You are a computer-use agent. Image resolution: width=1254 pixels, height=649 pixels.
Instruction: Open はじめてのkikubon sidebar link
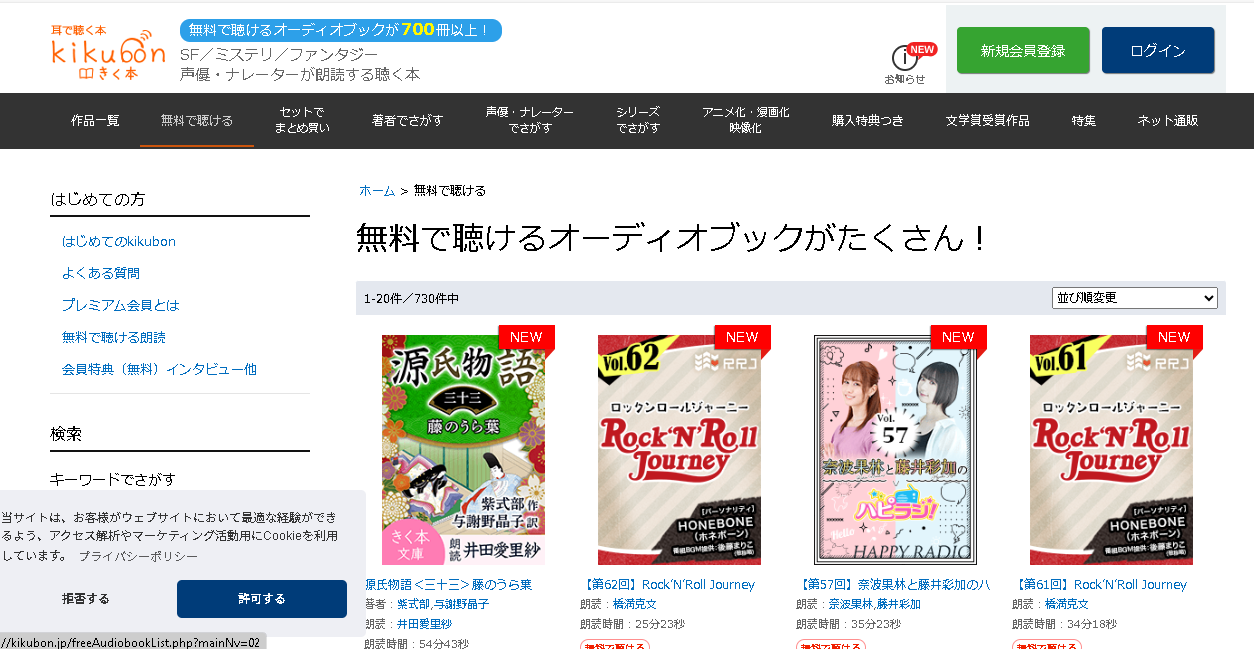(x=119, y=242)
